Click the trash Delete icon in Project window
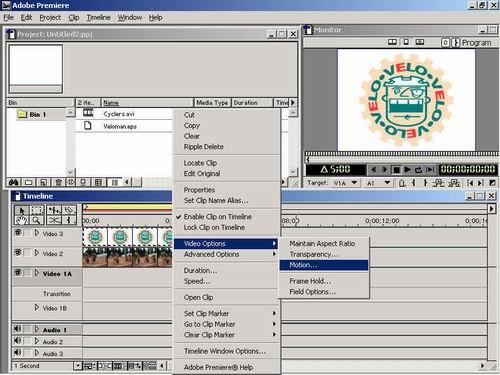This screenshot has width=500, height=375. pyautogui.click(x=58, y=182)
